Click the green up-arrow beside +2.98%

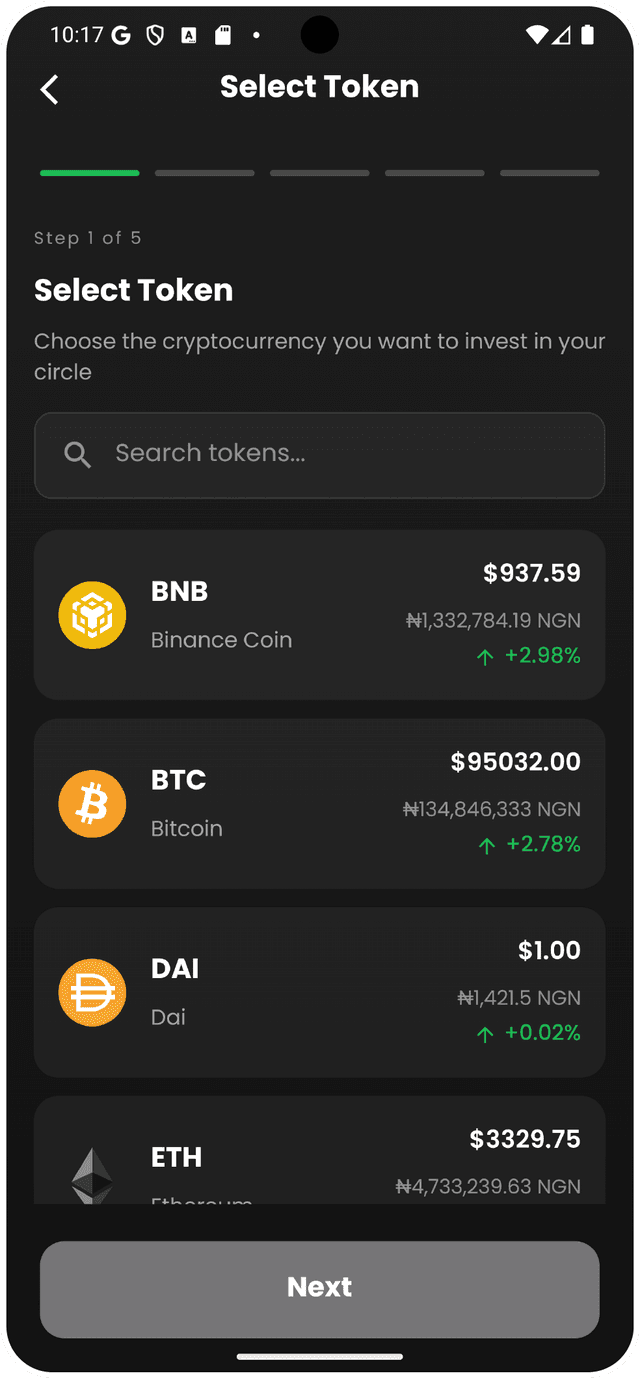point(486,656)
